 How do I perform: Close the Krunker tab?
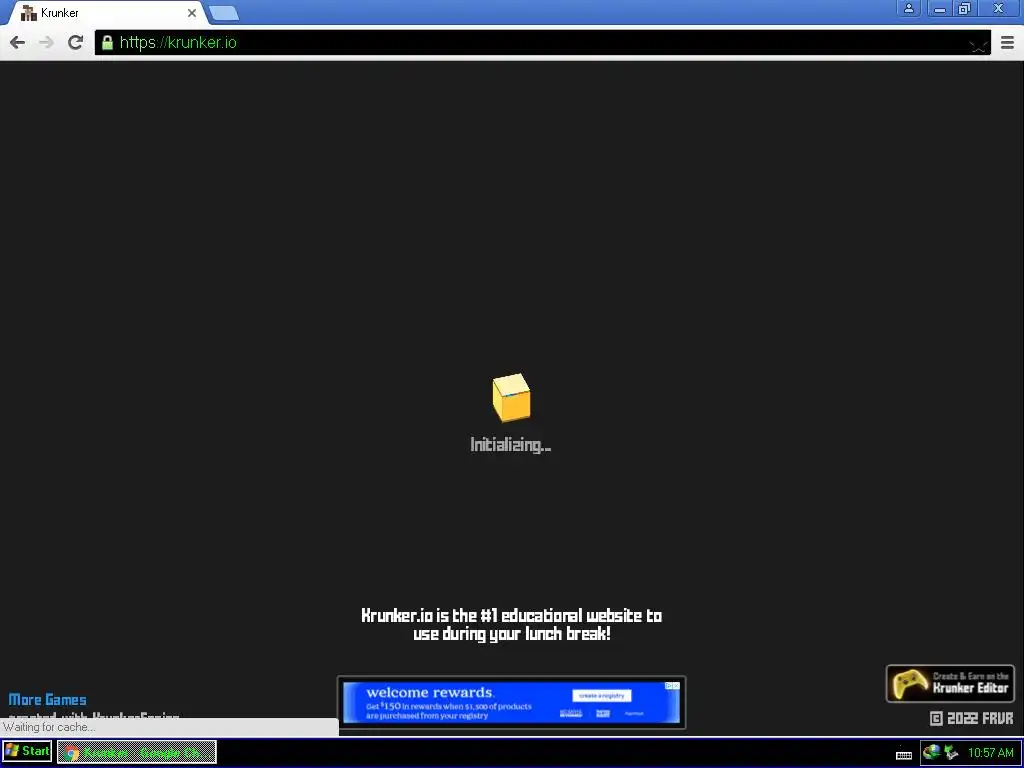(x=192, y=13)
